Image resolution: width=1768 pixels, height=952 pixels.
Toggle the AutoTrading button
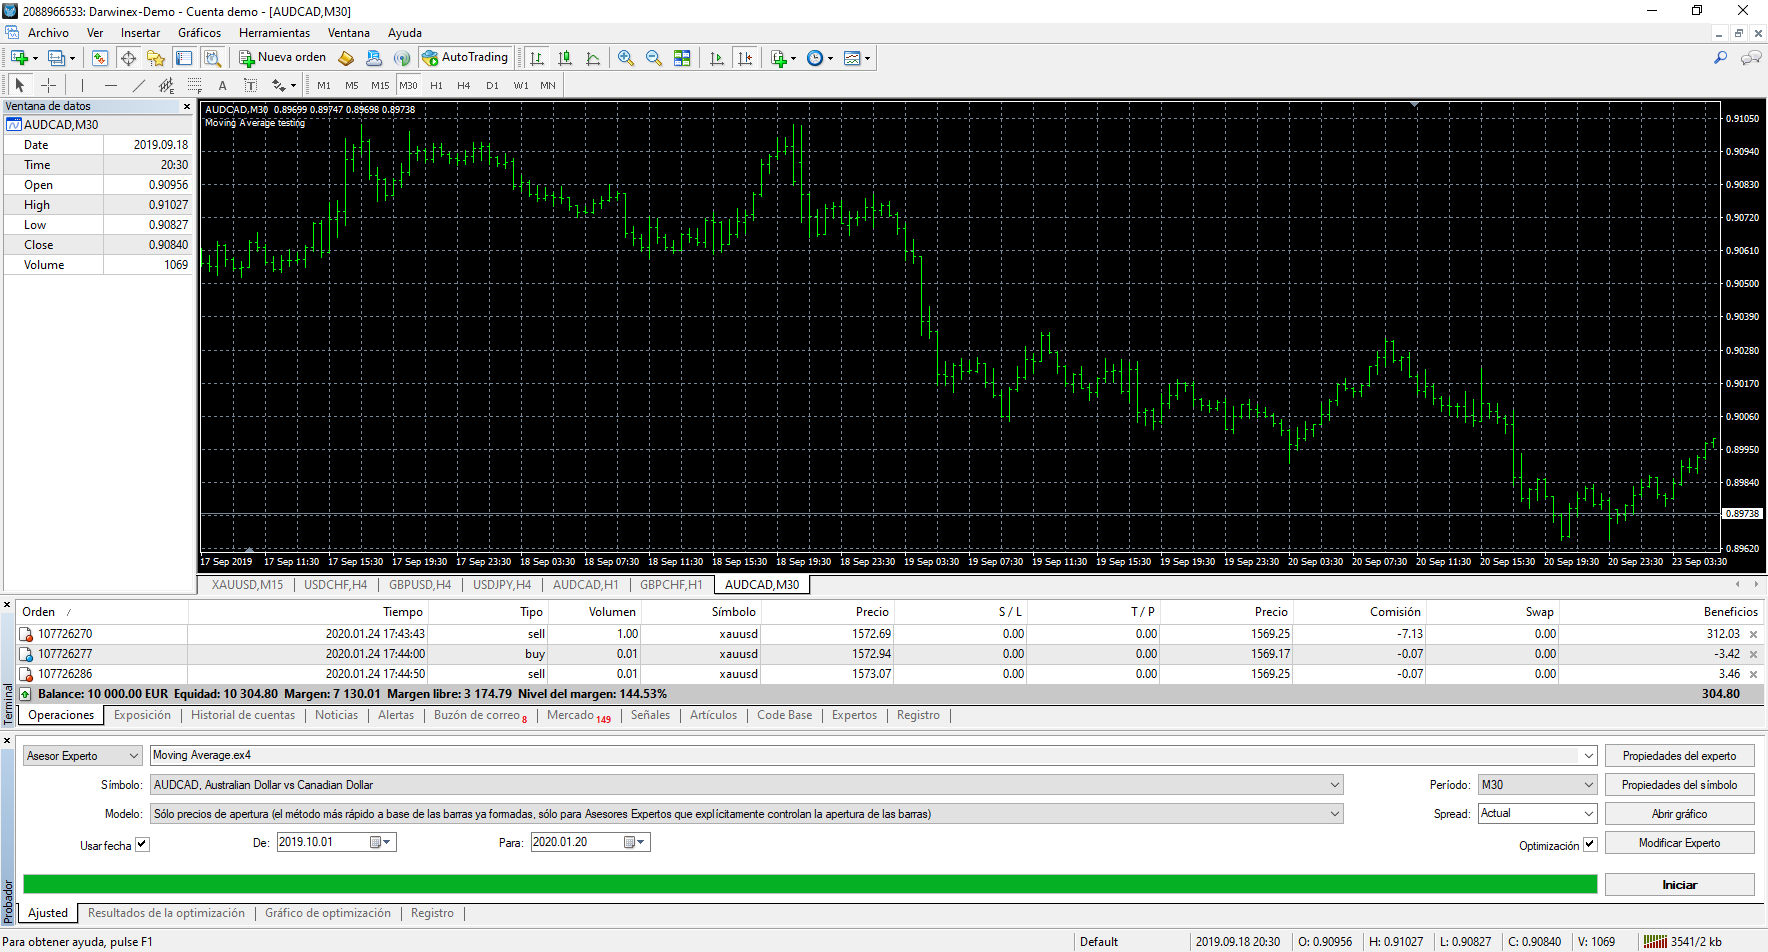coord(466,58)
